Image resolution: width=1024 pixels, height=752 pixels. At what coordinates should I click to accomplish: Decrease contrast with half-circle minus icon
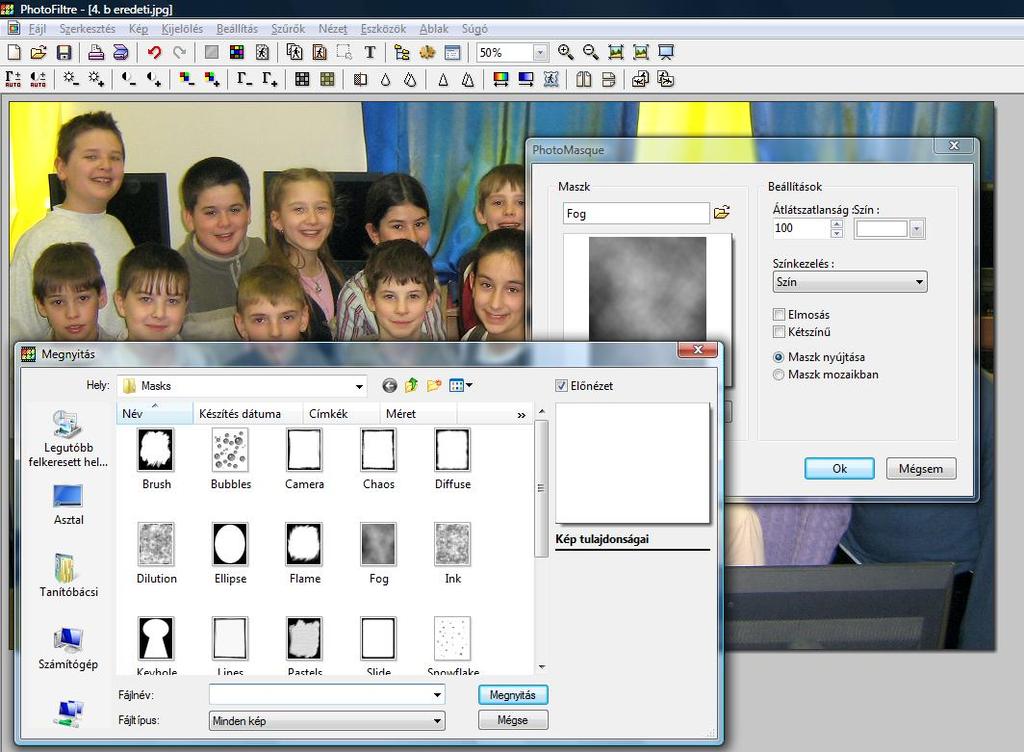coord(129,80)
